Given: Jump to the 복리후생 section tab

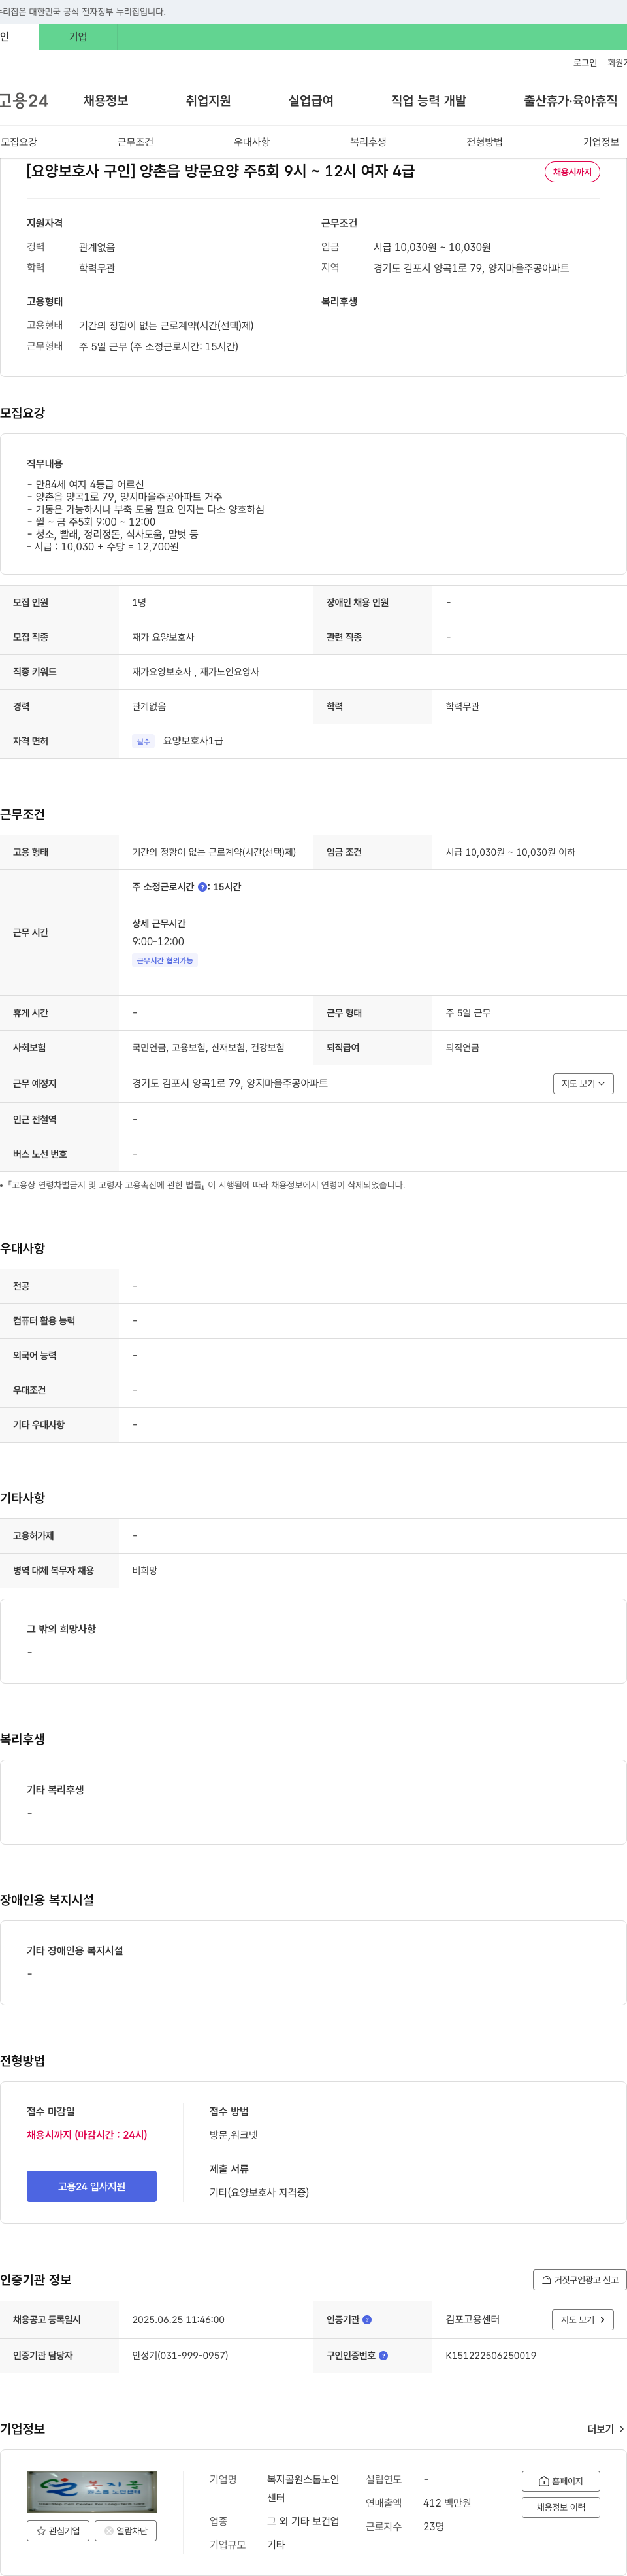Looking at the screenshot, I should click(x=368, y=142).
